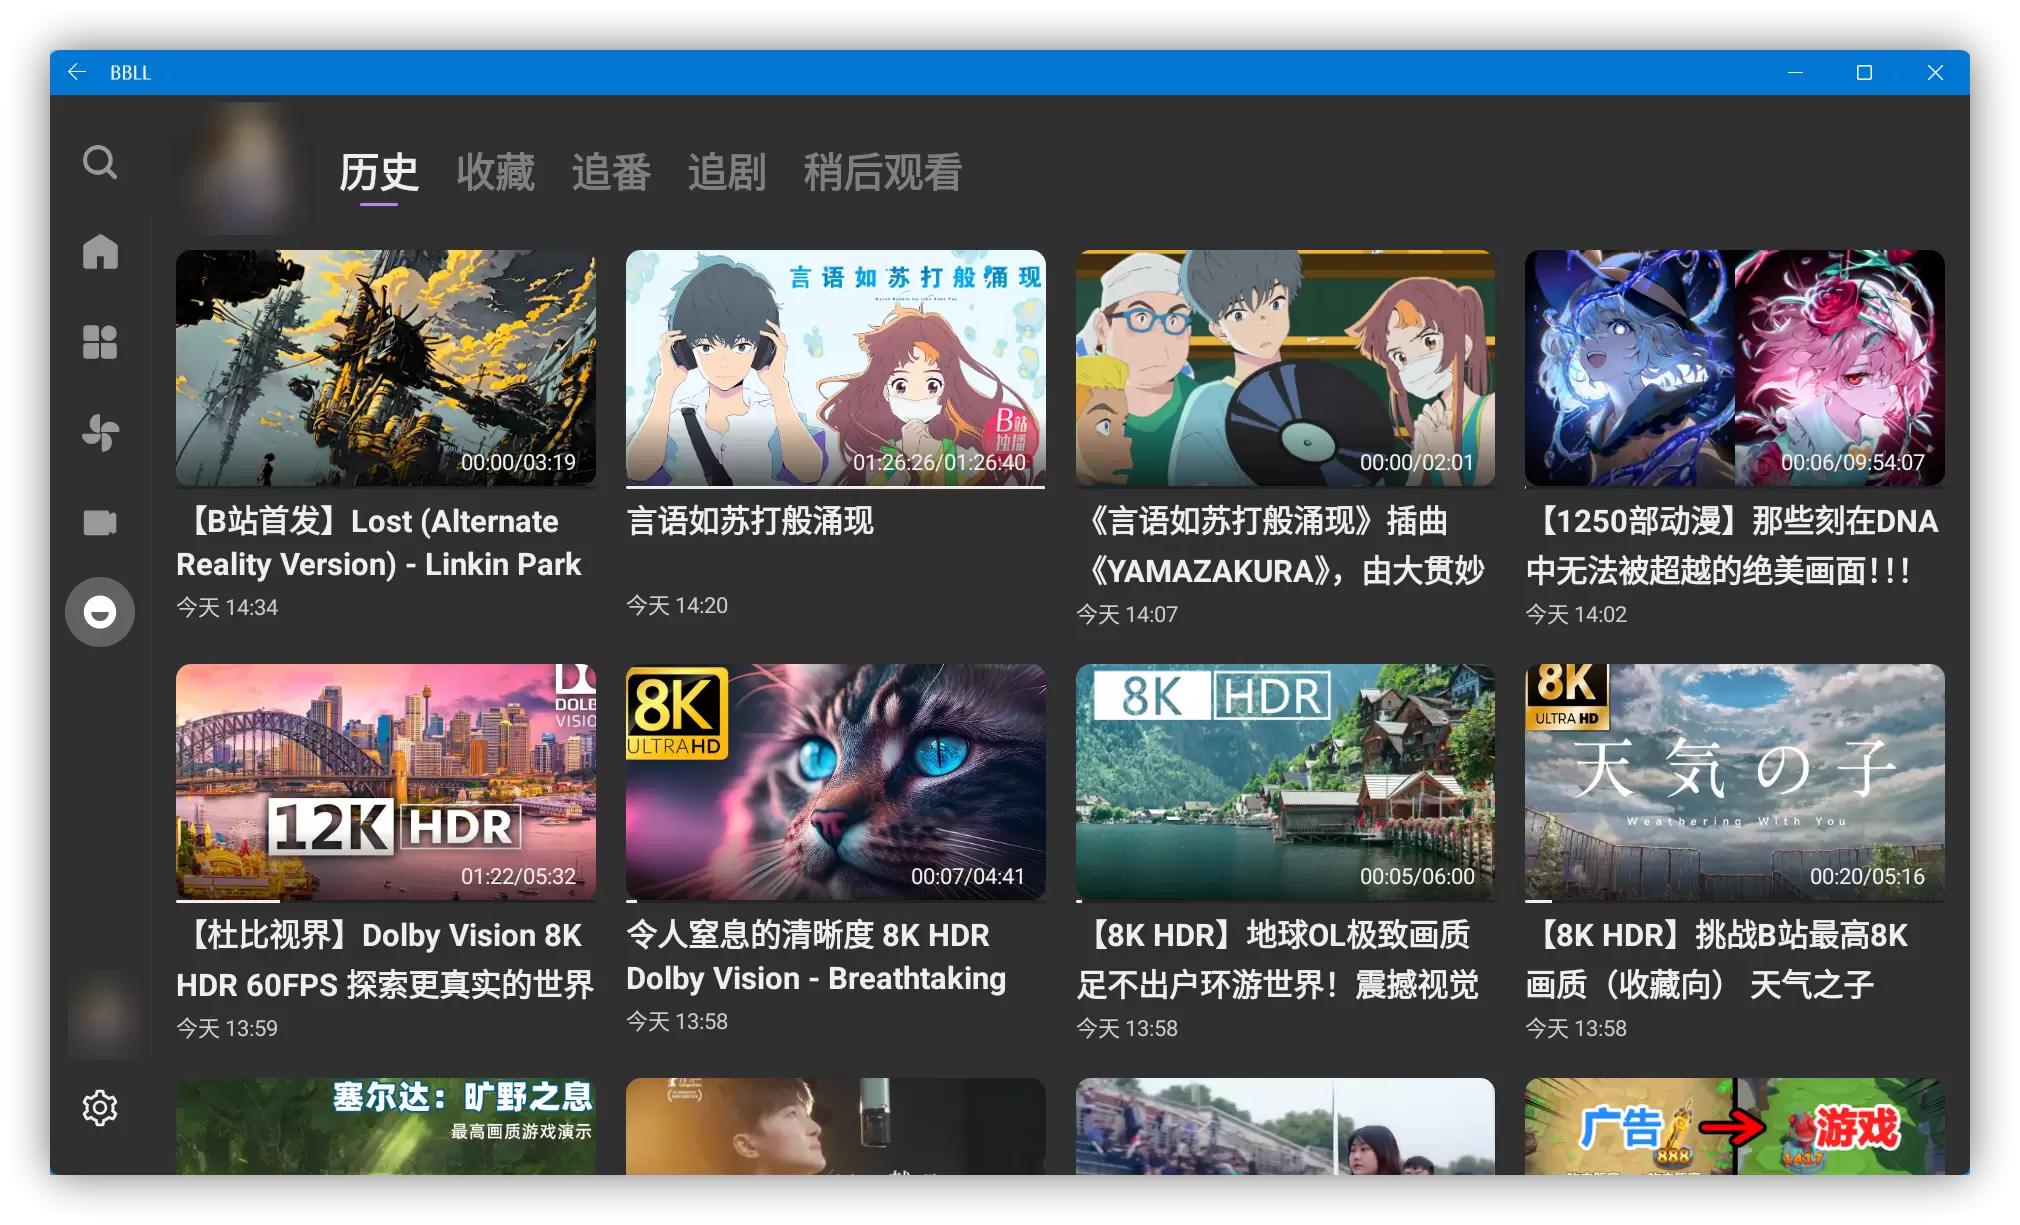Click title 【8K HDR】挑战B站最高8K画质
The image size is (2020, 1225).
(1718, 960)
